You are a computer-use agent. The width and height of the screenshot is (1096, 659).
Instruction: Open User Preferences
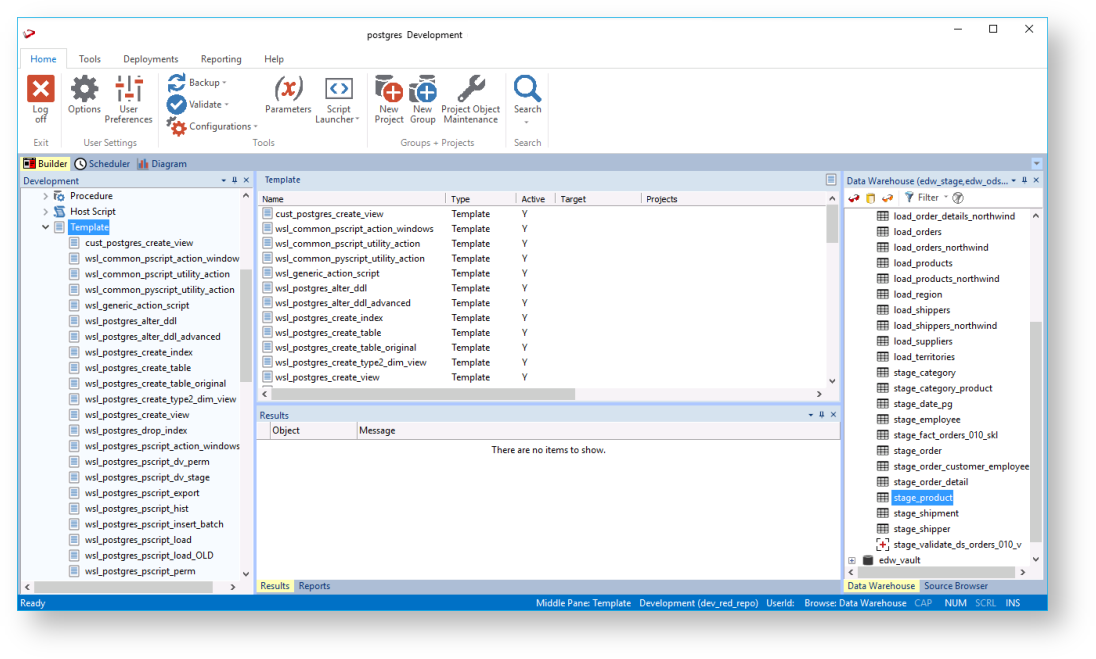(129, 91)
